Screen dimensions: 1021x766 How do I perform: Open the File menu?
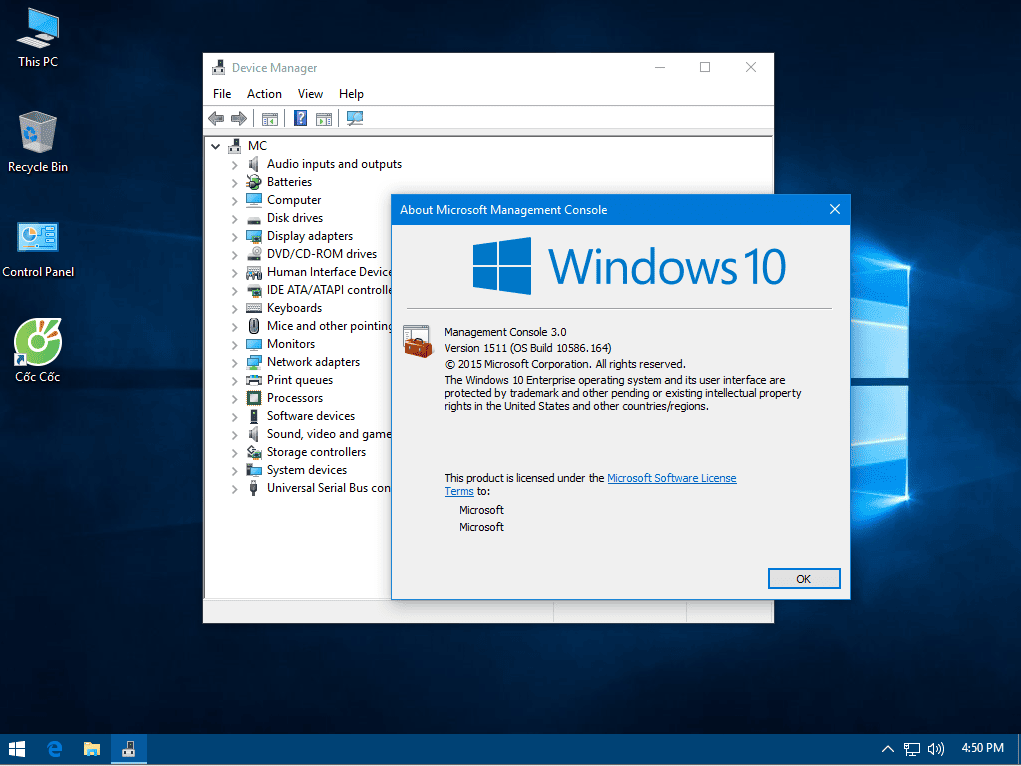click(222, 94)
